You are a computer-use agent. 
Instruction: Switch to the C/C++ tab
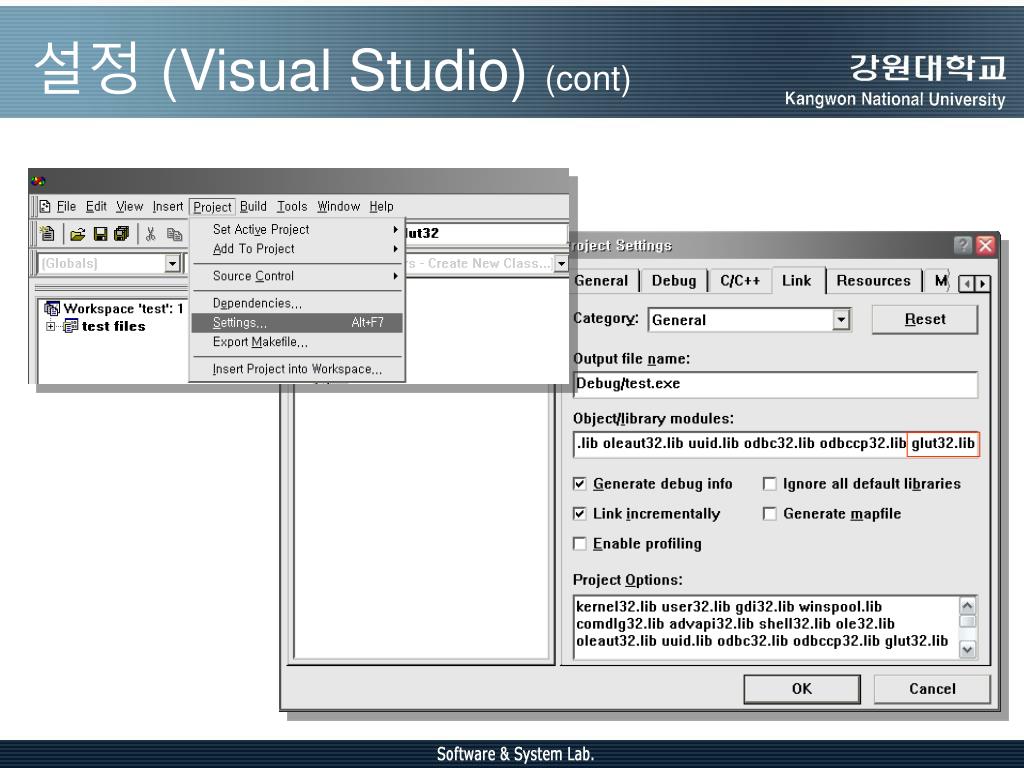tap(740, 281)
